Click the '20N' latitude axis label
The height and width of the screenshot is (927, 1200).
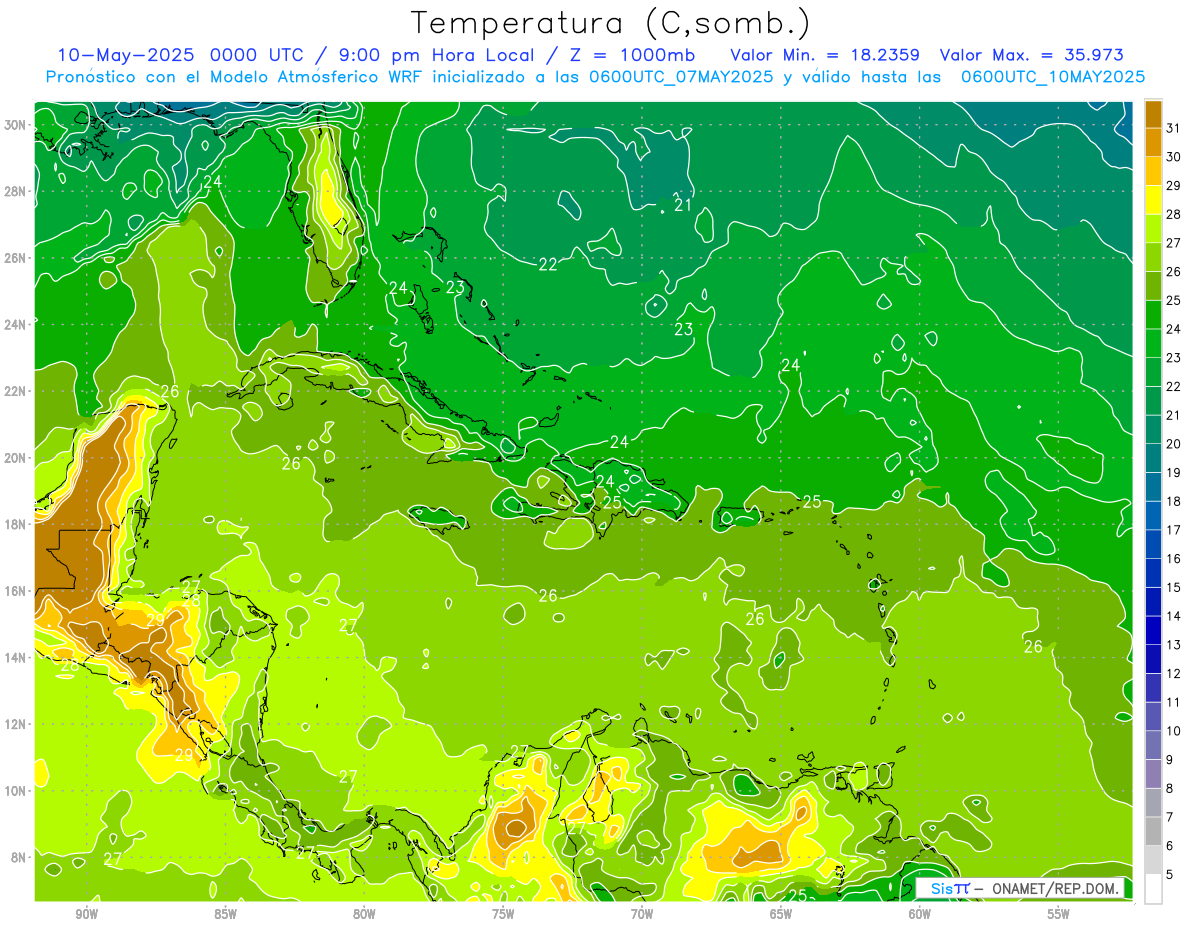pos(16,458)
